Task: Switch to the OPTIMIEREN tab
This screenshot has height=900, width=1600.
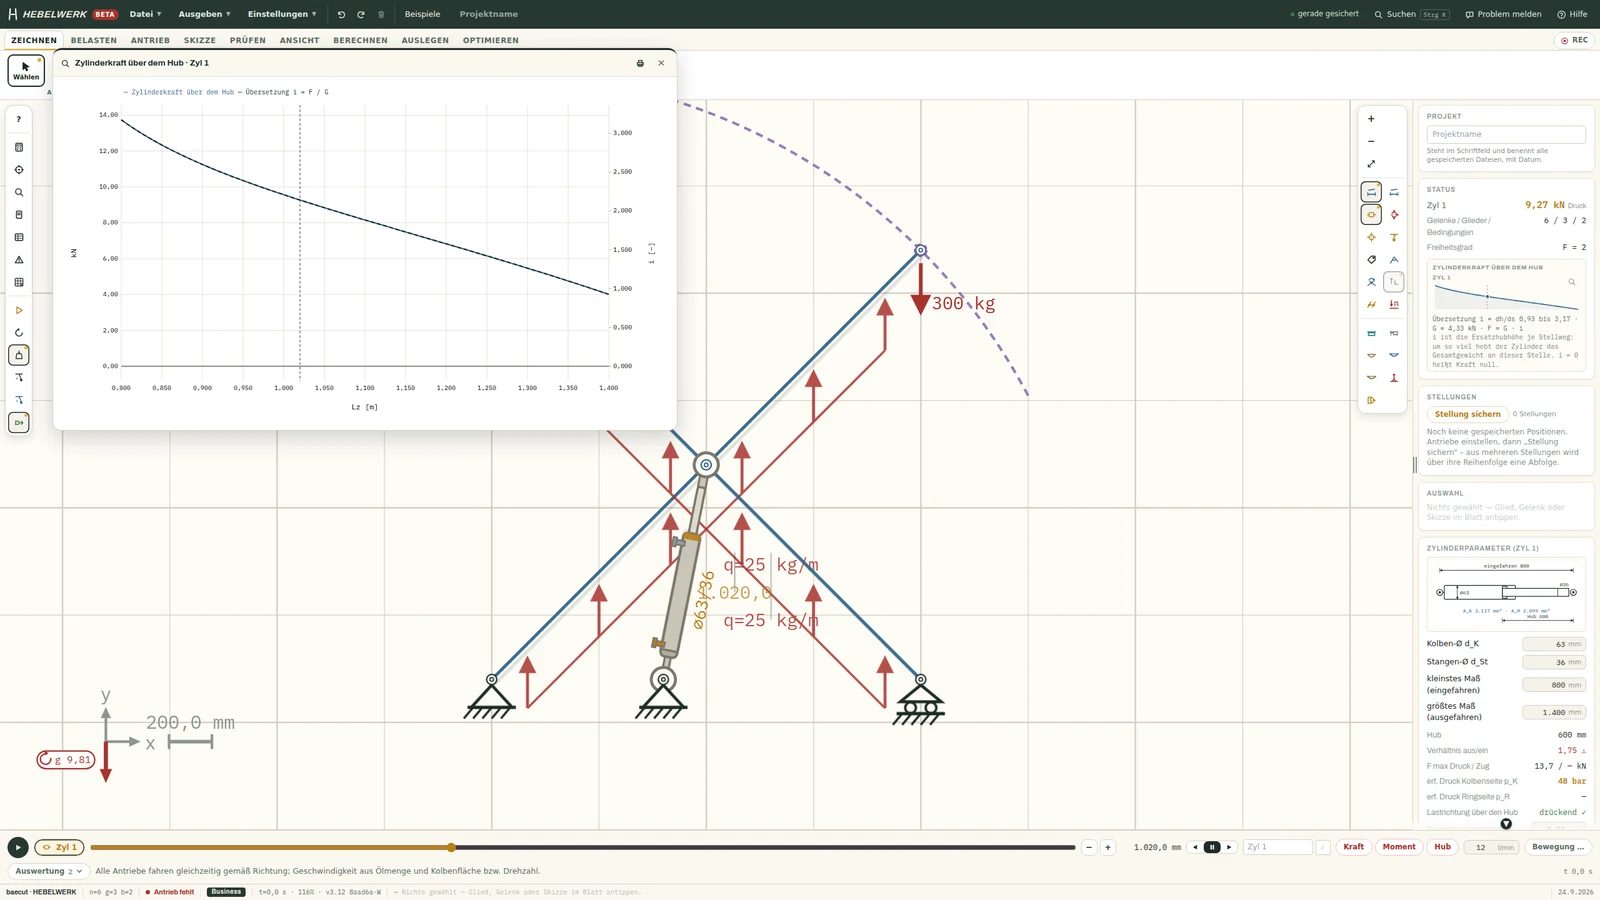Action: tap(491, 40)
